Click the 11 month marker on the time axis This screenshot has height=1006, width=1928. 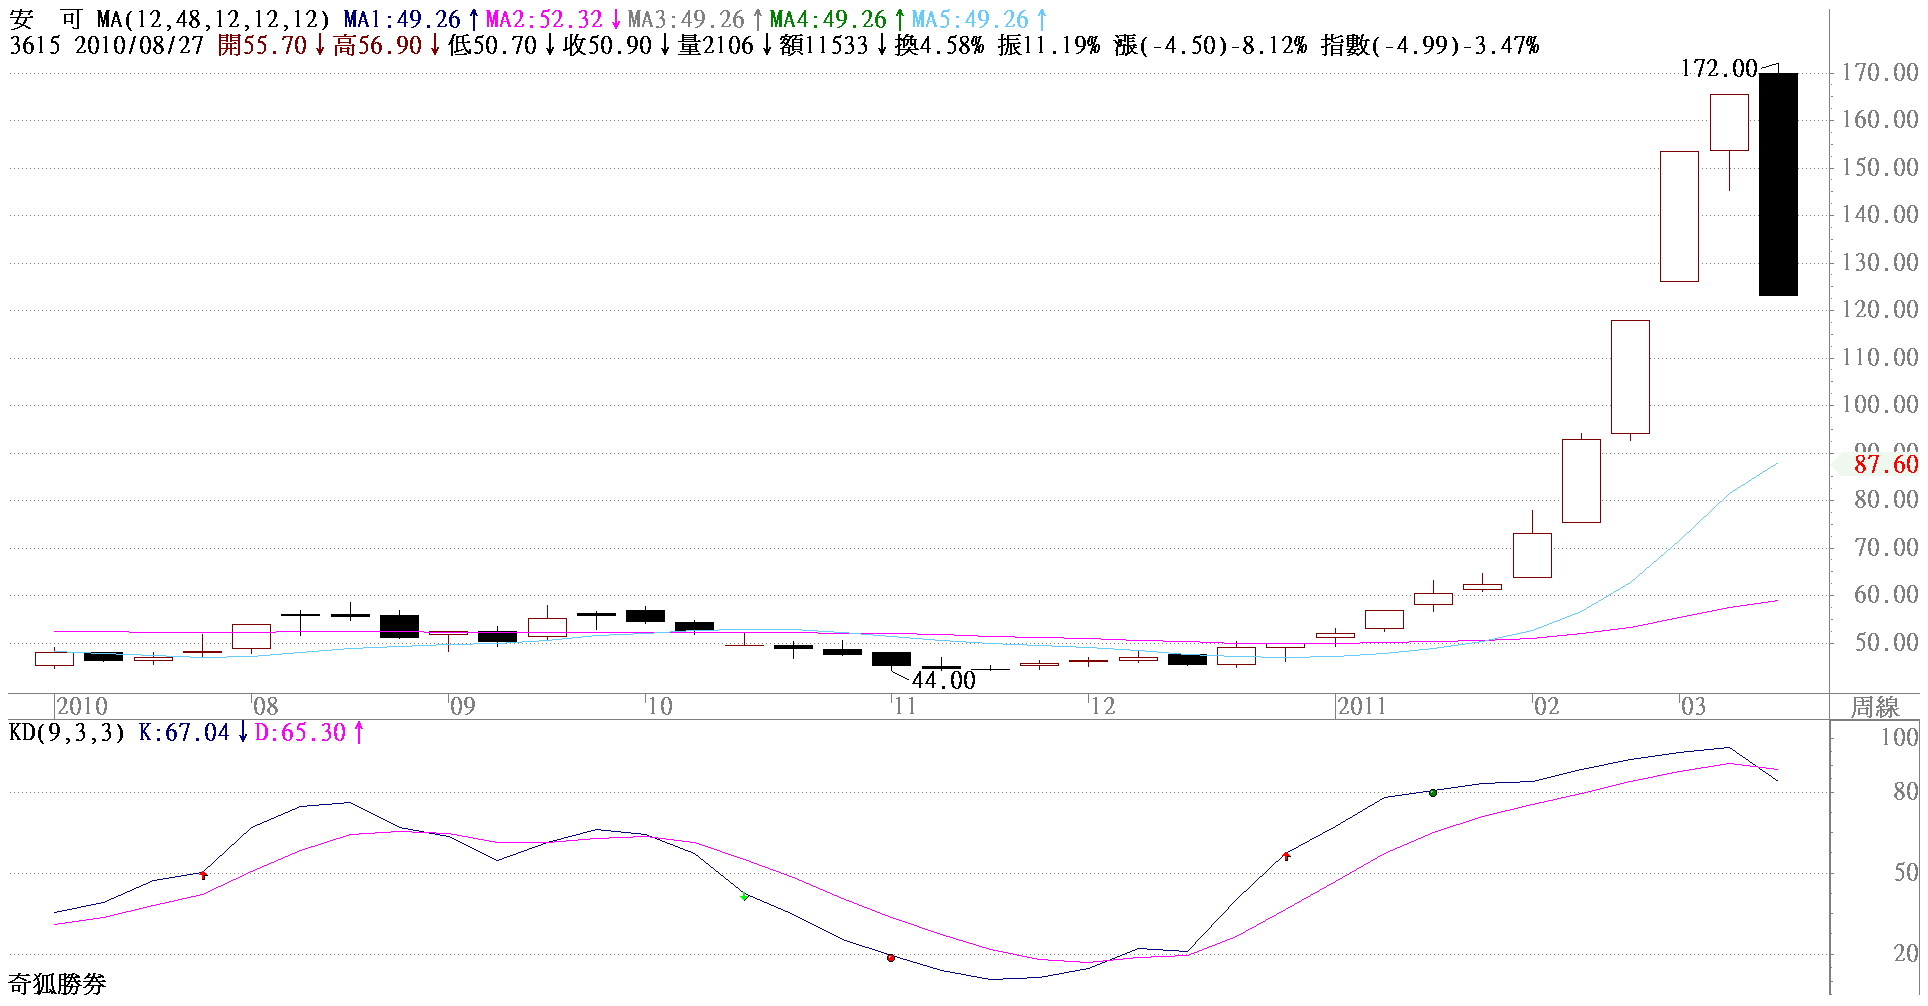tap(904, 707)
